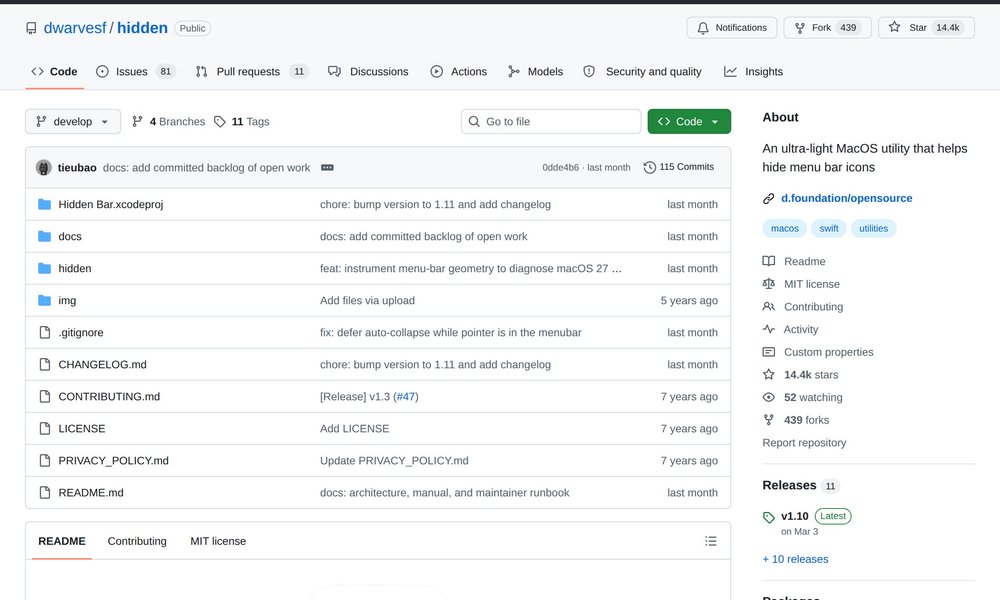Viewport: 1000px width, 600px height.
Task: Open the Security and quality tab
Action: [x=642, y=71]
